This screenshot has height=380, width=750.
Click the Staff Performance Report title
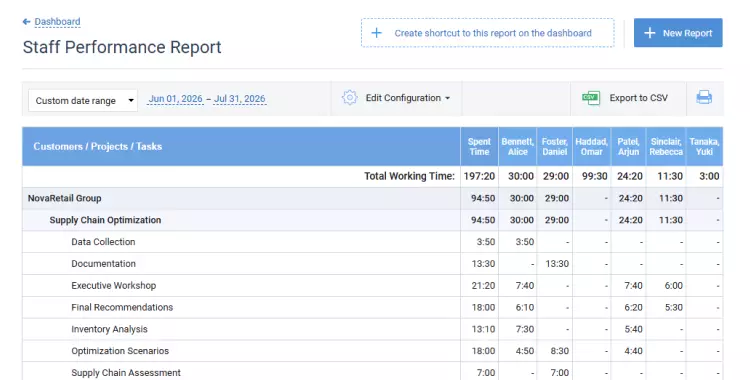pyautogui.click(x=122, y=47)
